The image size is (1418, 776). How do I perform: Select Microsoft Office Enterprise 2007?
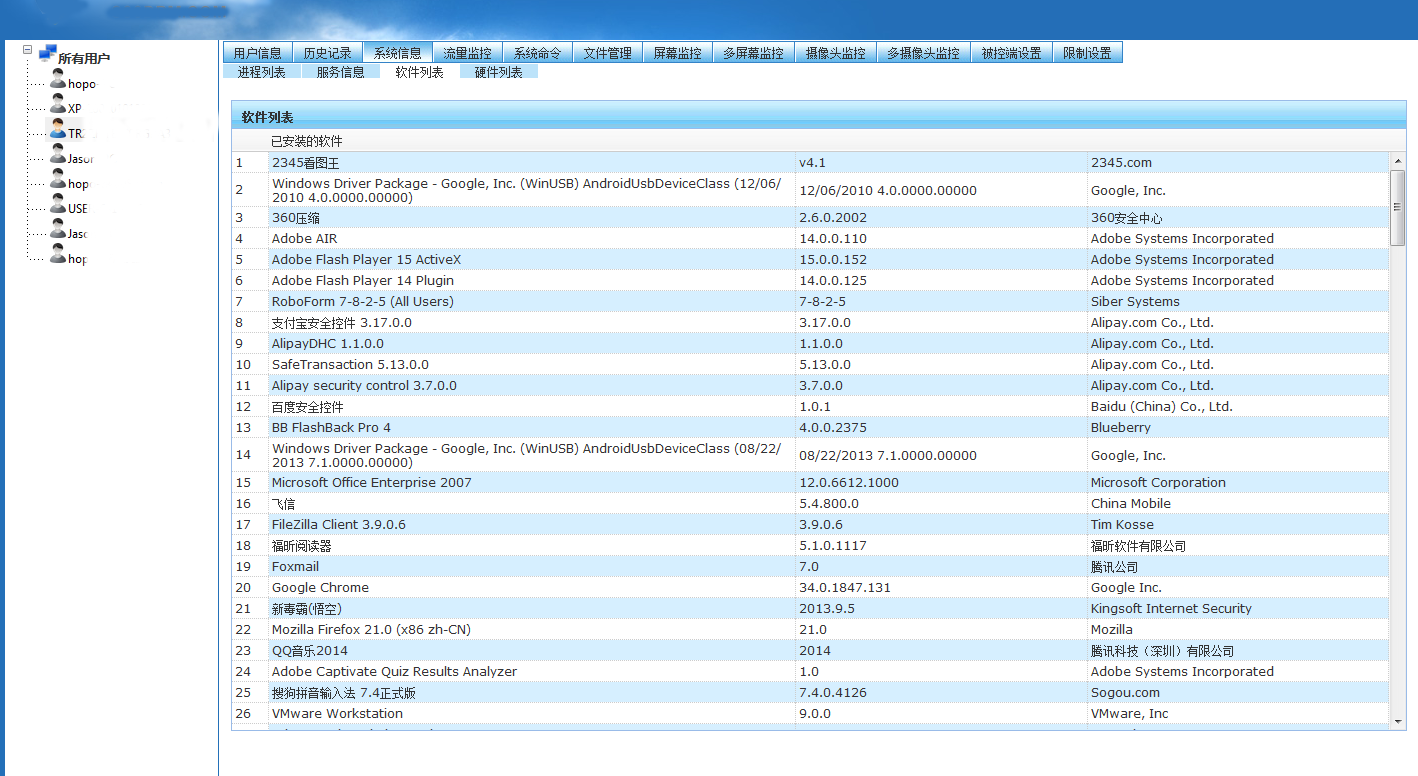[811, 482]
